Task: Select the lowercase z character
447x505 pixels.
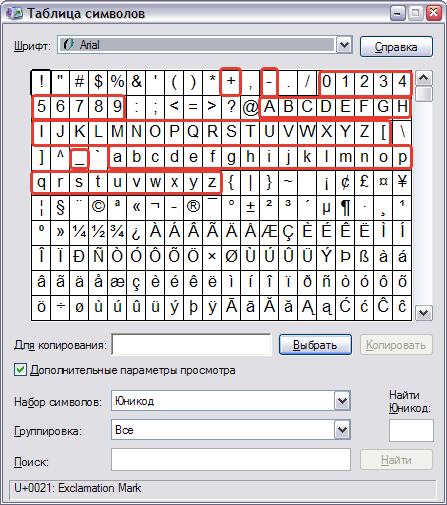Action: (212, 182)
